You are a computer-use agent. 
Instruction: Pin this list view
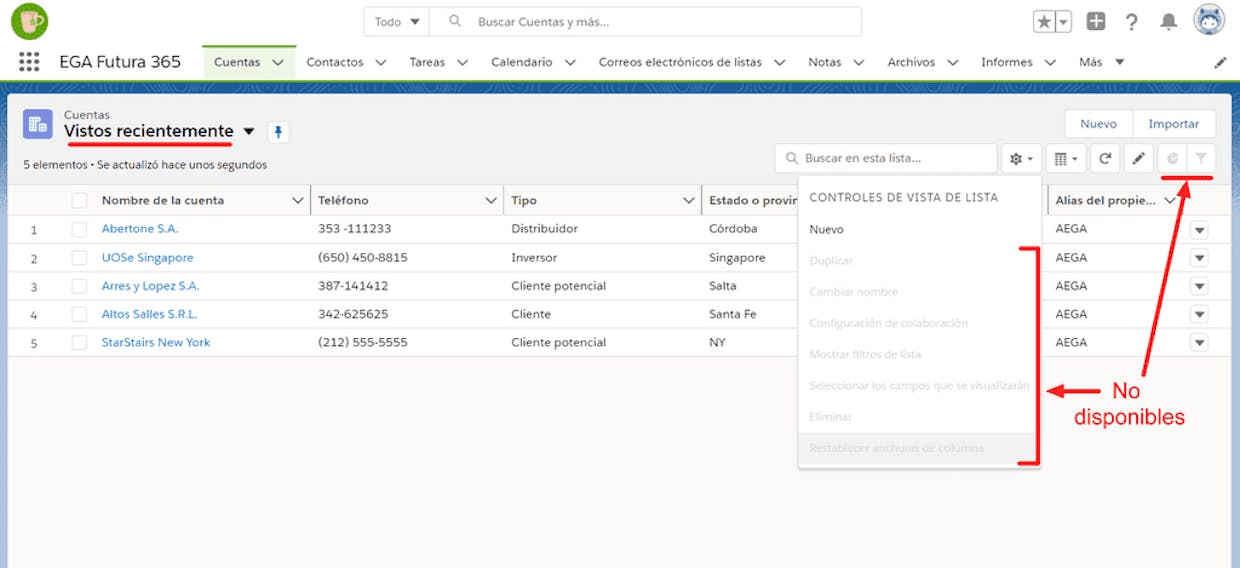tap(279, 132)
